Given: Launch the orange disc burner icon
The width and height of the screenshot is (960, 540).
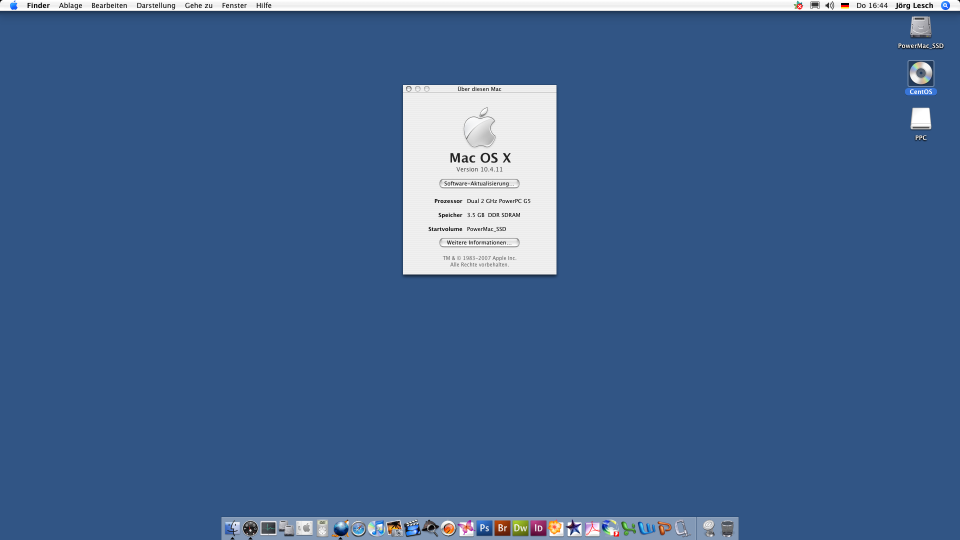Looking at the screenshot, I should 448,528.
